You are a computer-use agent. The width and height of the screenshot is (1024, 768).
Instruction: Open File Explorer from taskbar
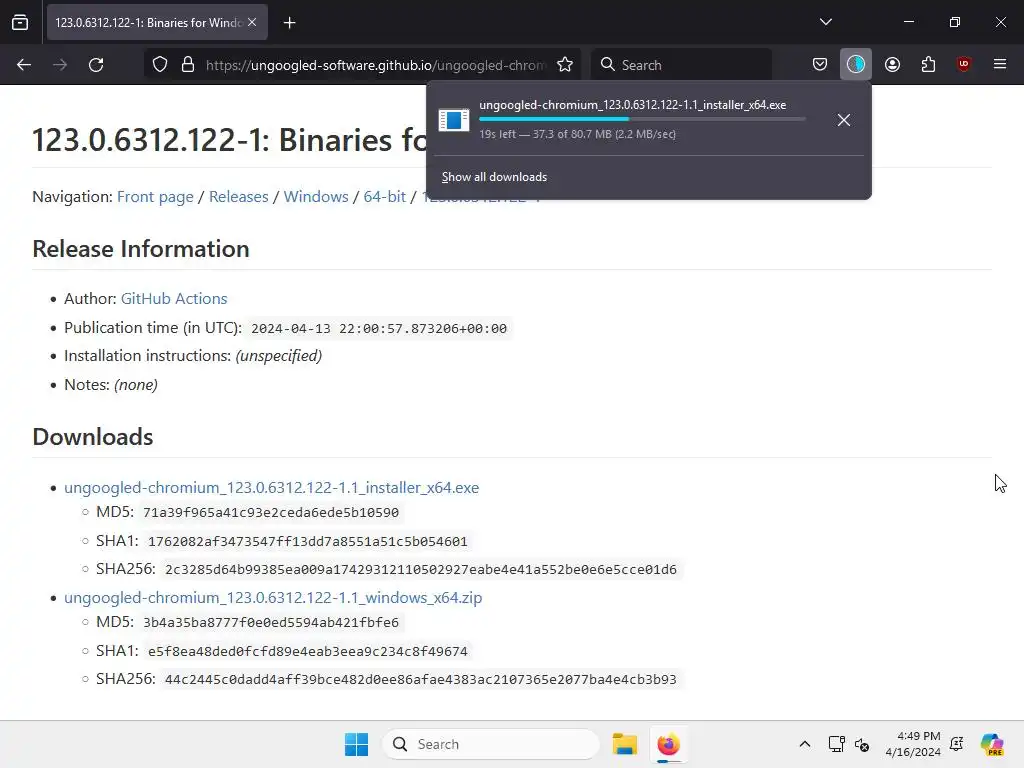tap(624, 744)
